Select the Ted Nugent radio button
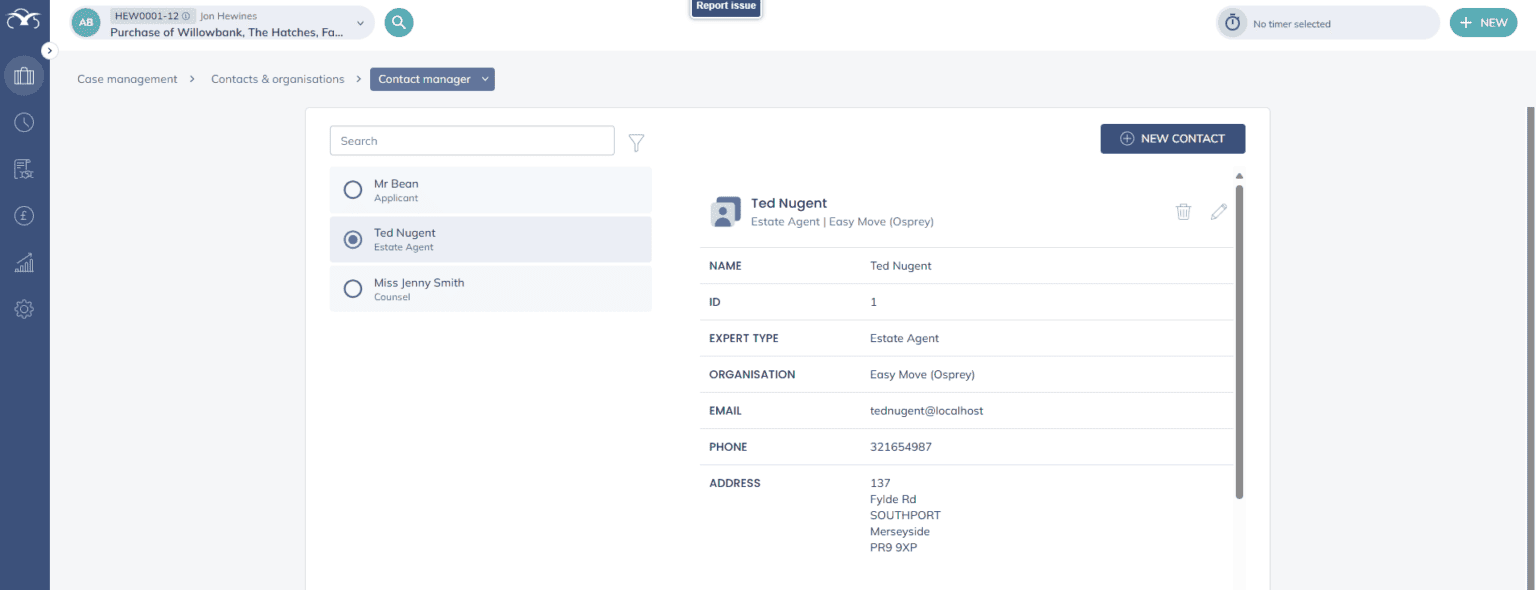This screenshot has height=590, width=1536. click(352, 240)
